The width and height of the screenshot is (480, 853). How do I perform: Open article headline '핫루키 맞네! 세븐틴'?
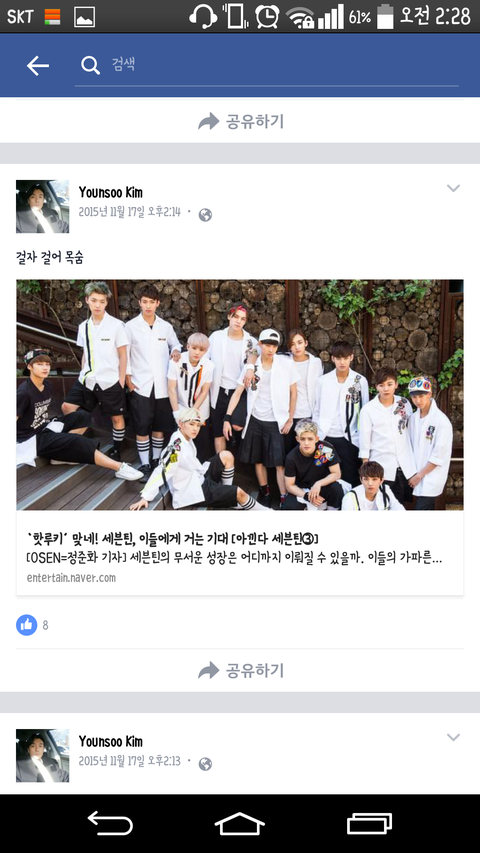click(x=173, y=538)
